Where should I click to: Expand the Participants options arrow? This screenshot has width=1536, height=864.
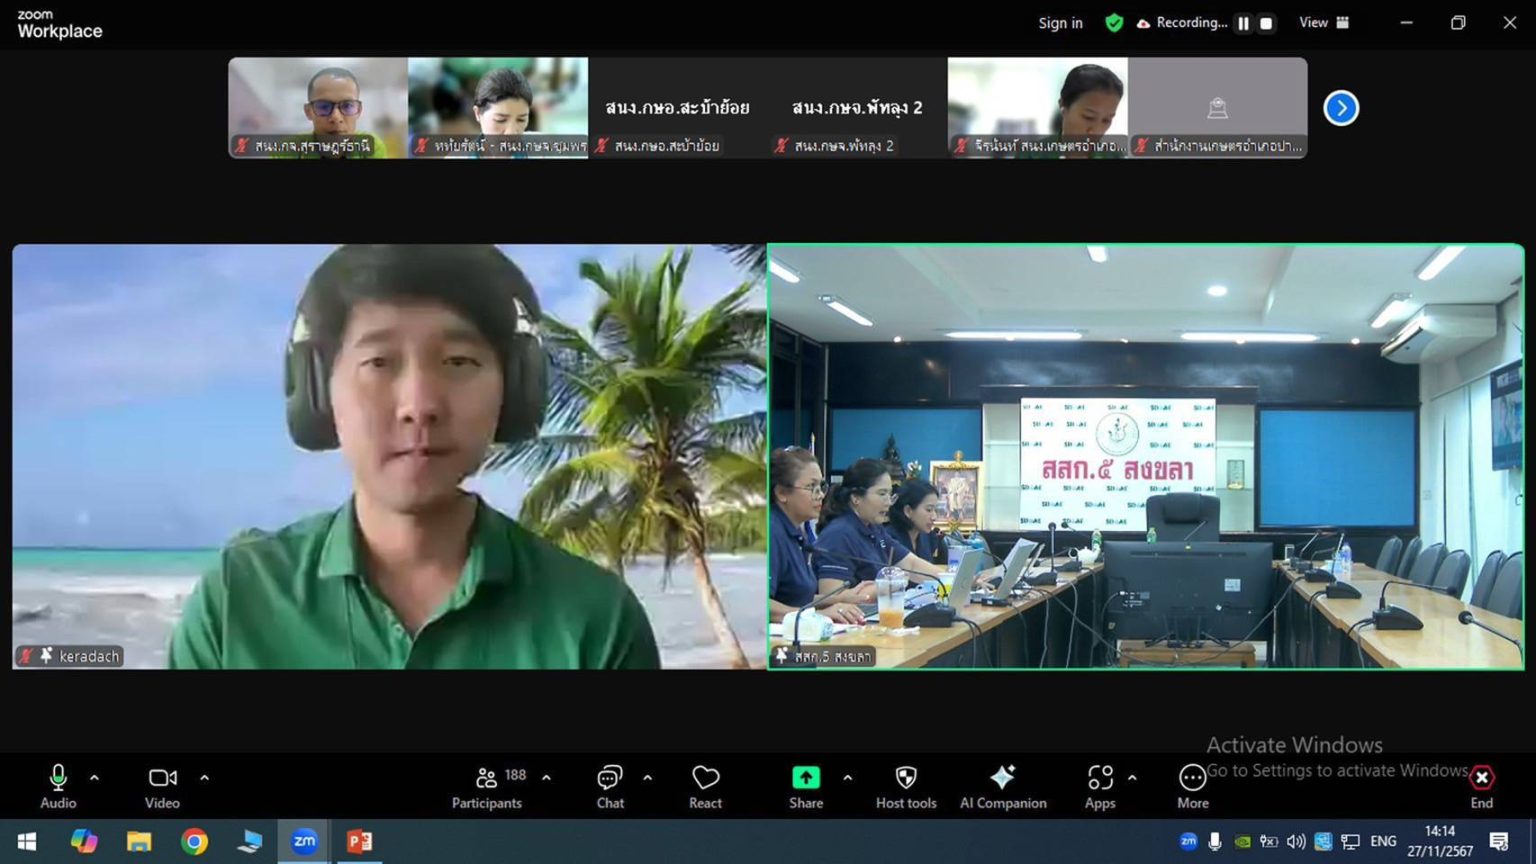pos(546,777)
